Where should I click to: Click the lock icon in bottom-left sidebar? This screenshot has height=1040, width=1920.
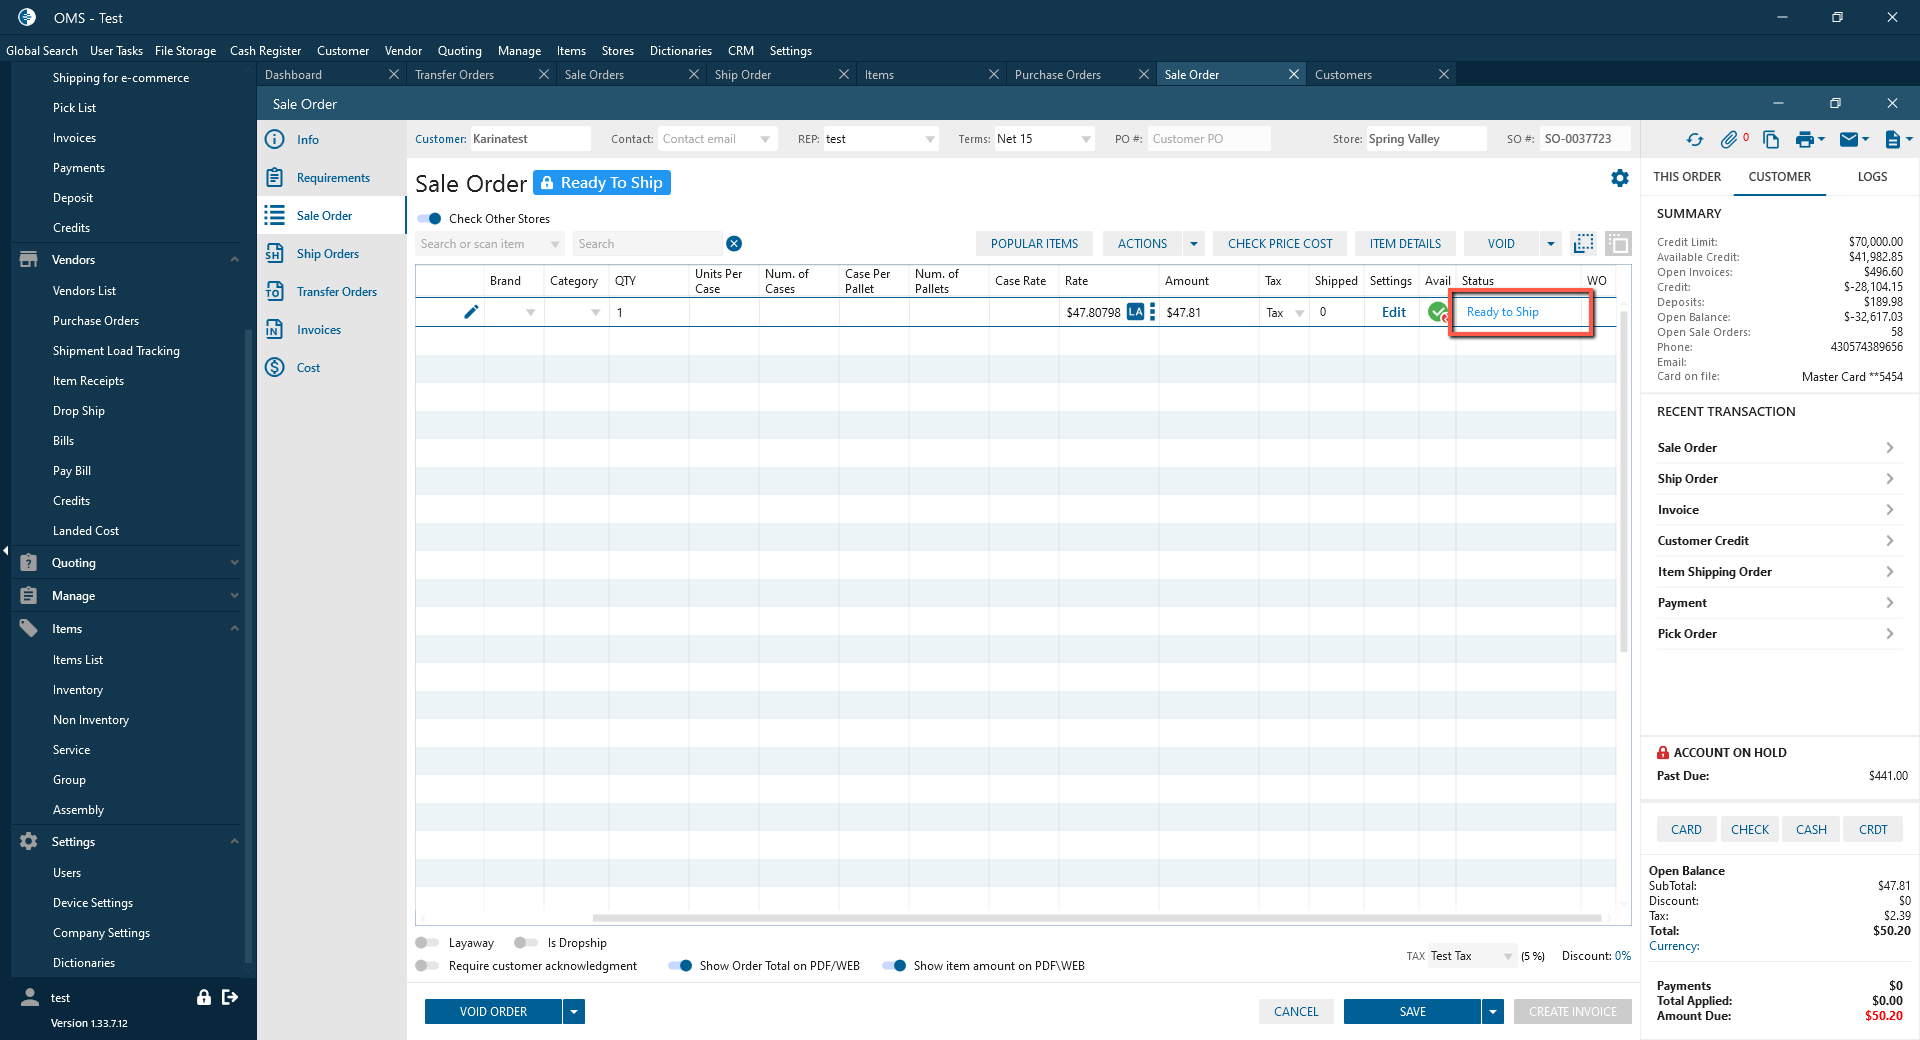click(x=204, y=997)
